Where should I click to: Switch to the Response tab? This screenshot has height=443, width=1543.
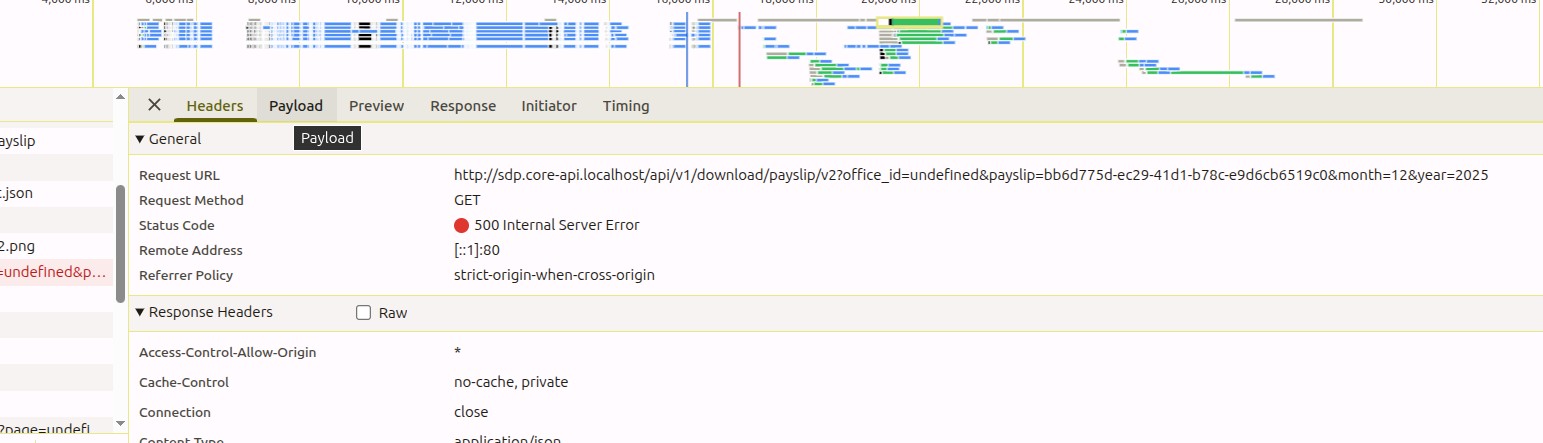coord(463,105)
